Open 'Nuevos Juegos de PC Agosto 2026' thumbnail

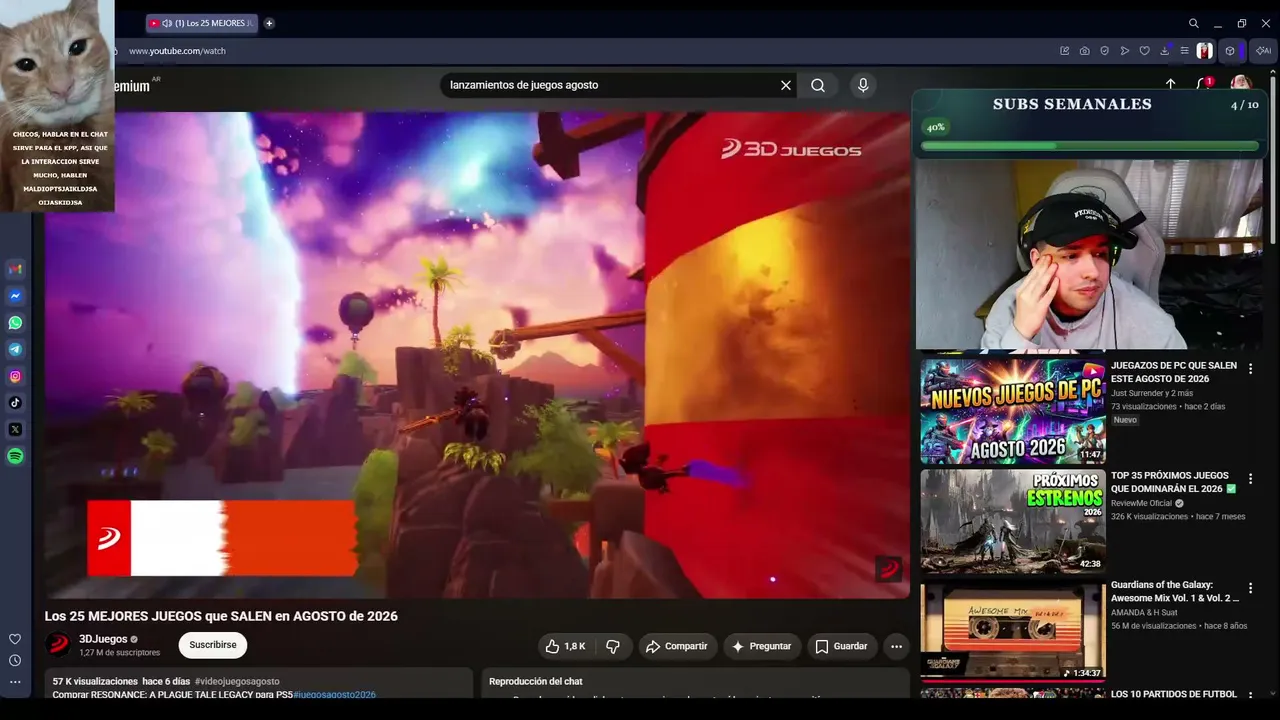tap(1013, 411)
